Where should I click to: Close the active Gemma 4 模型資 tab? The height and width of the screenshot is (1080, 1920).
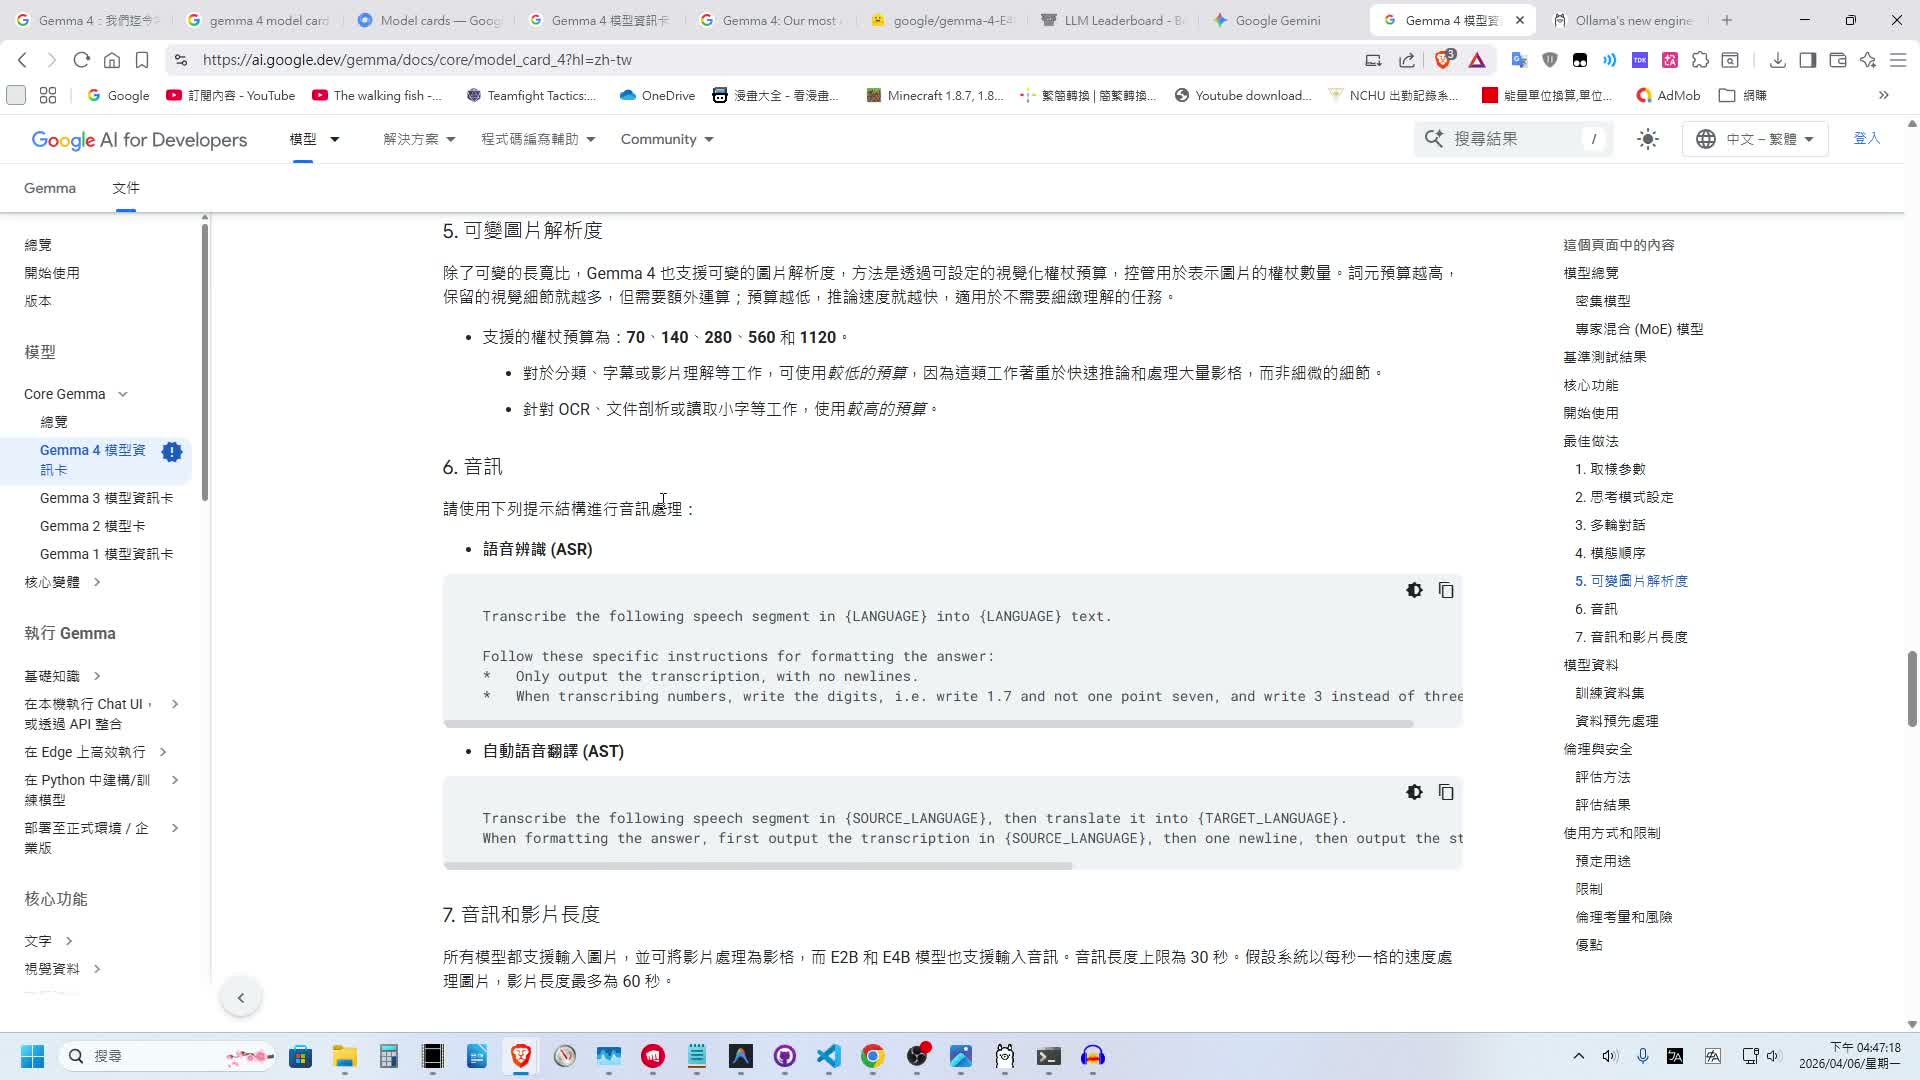pyautogui.click(x=1520, y=20)
